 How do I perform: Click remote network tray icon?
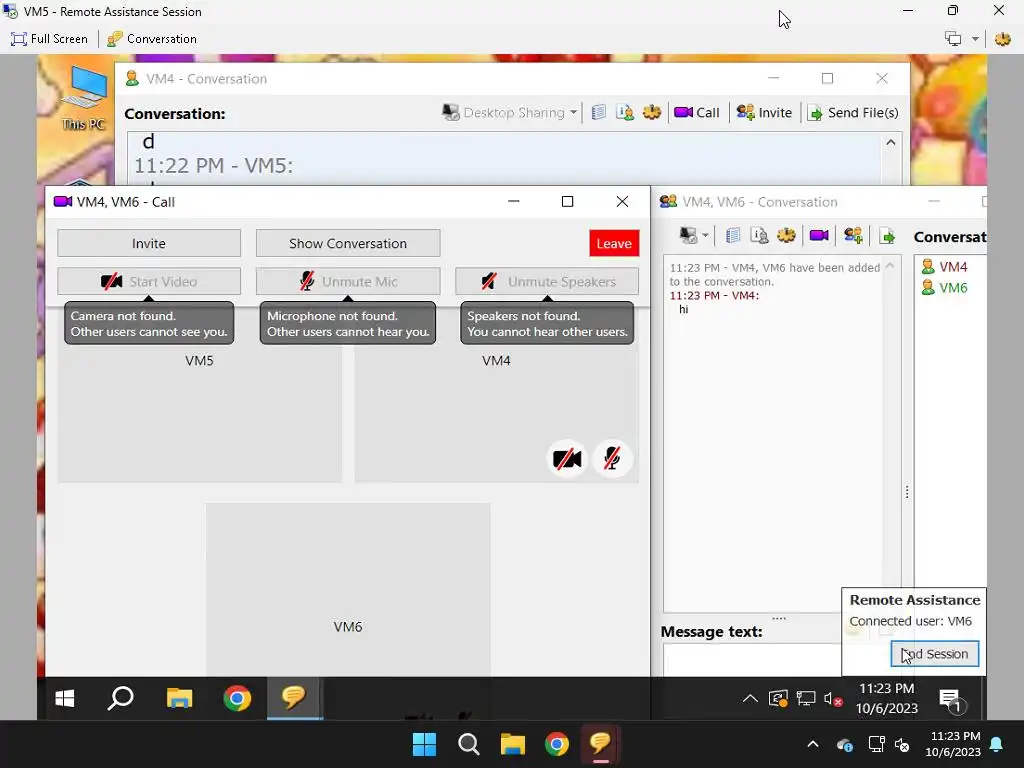806,699
